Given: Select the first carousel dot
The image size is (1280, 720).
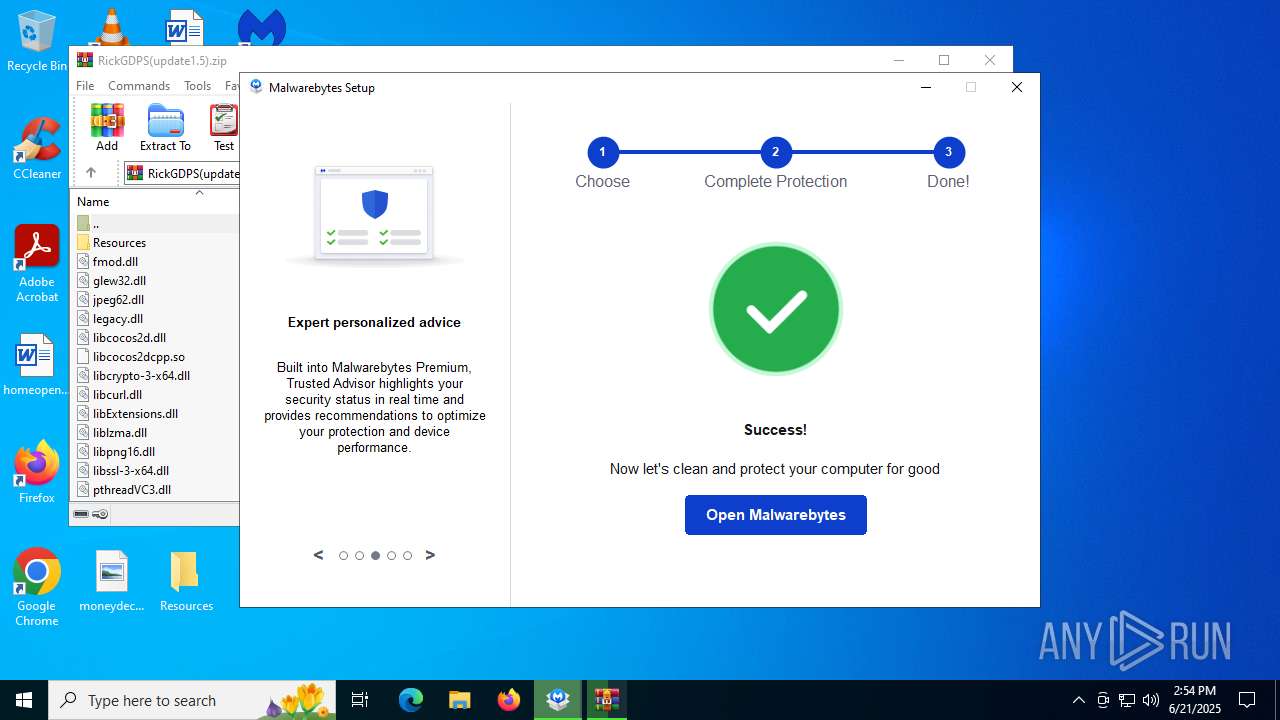Looking at the screenshot, I should [x=343, y=555].
